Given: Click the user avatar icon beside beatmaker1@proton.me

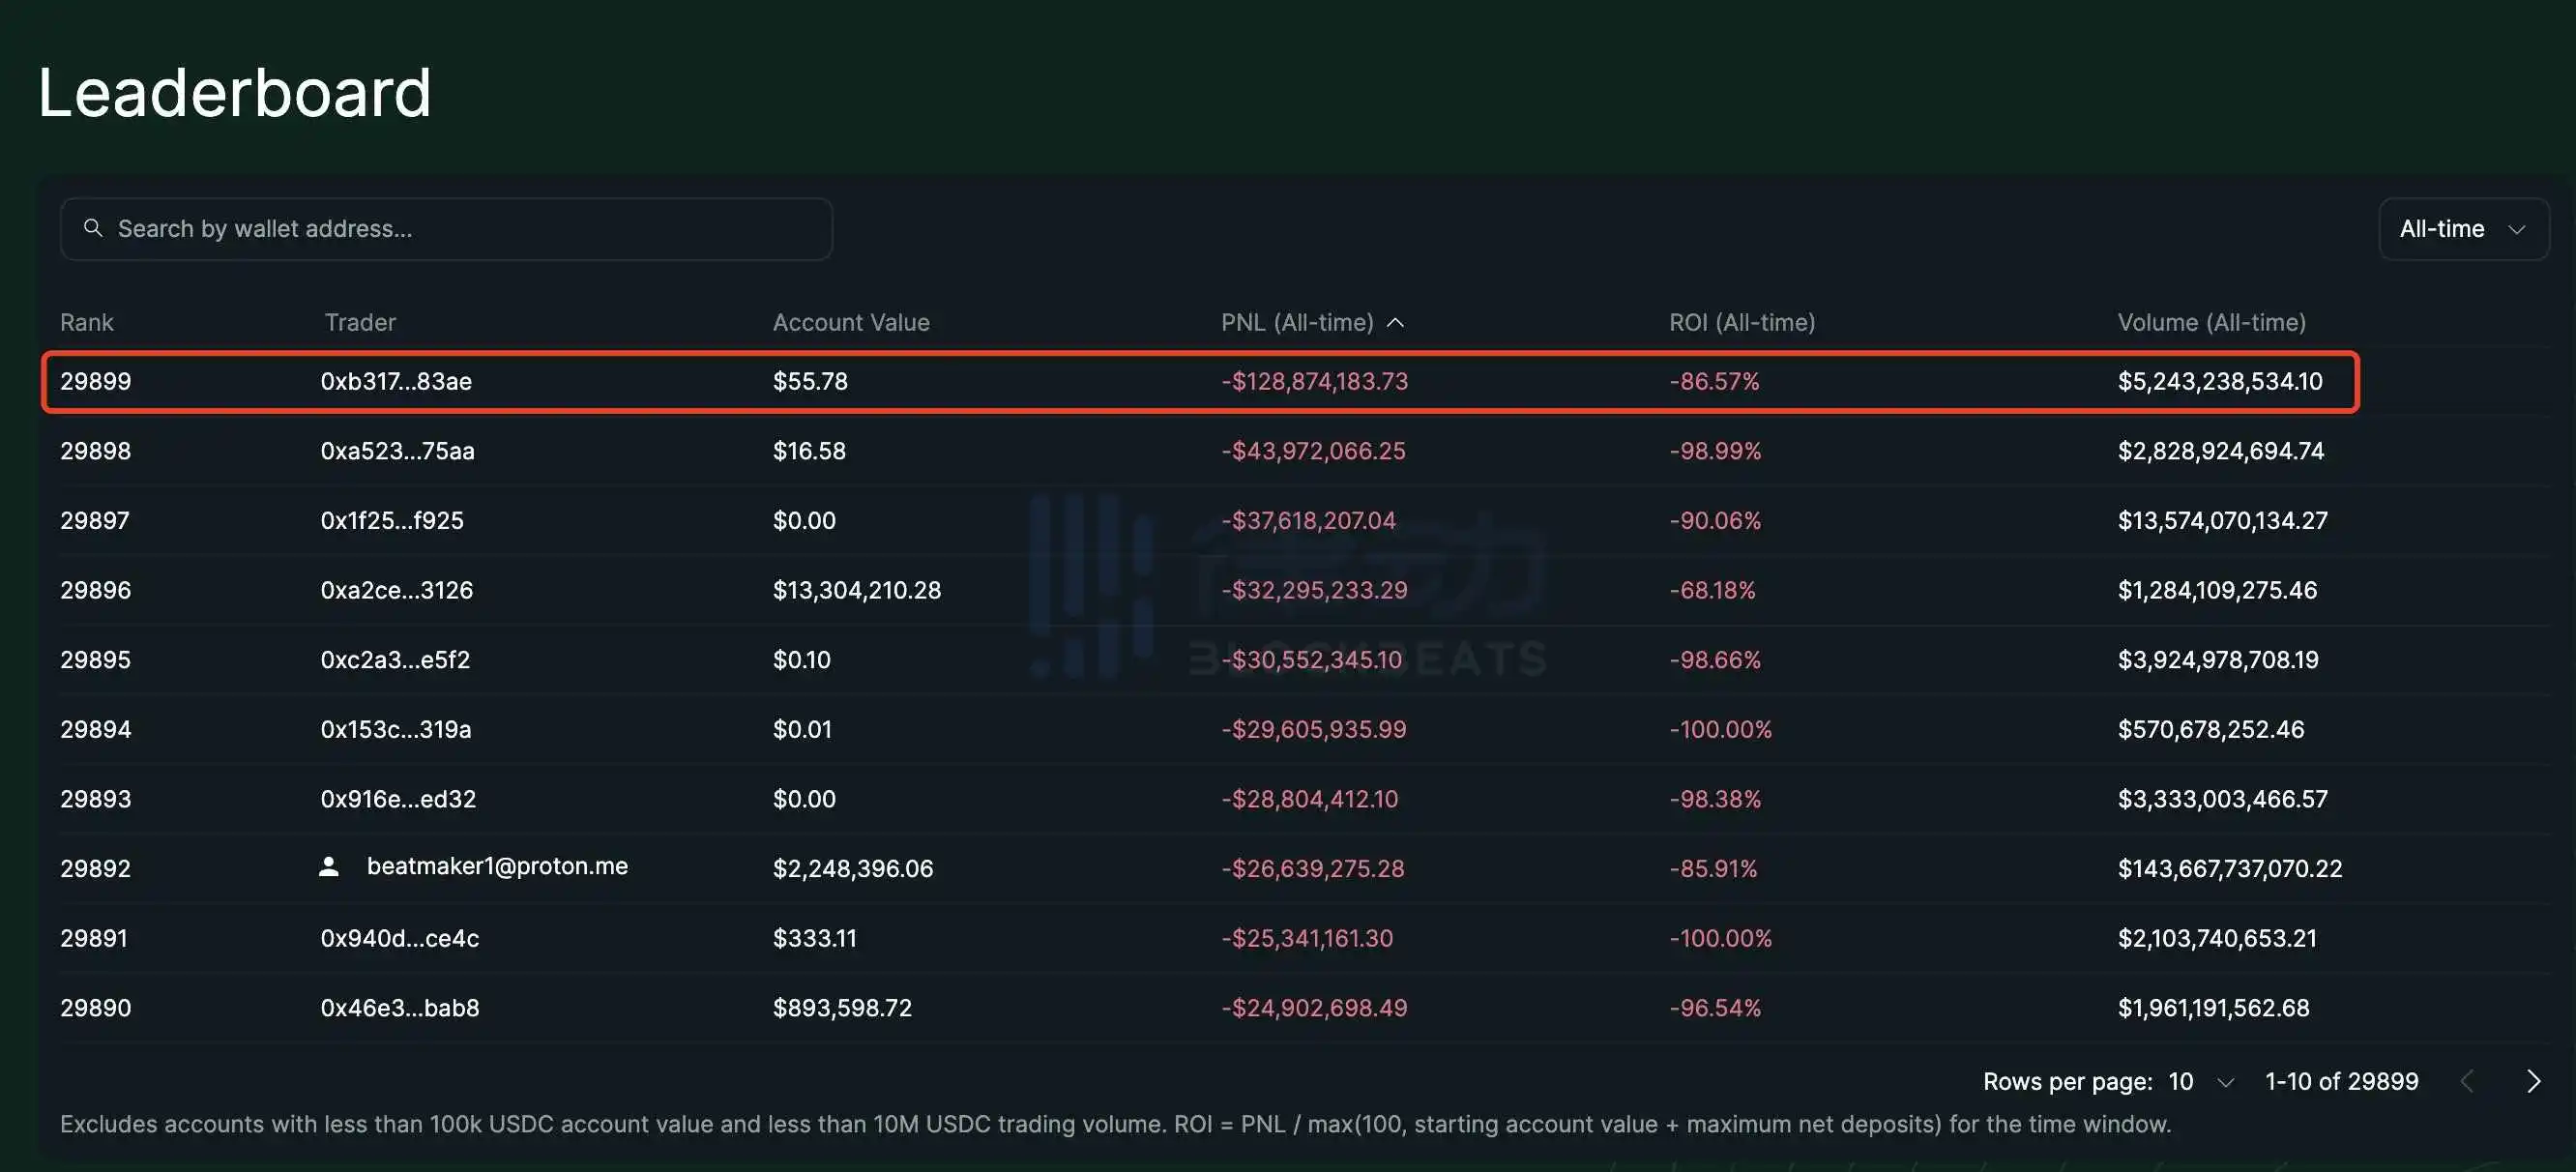Looking at the screenshot, I should coord(330,866).
